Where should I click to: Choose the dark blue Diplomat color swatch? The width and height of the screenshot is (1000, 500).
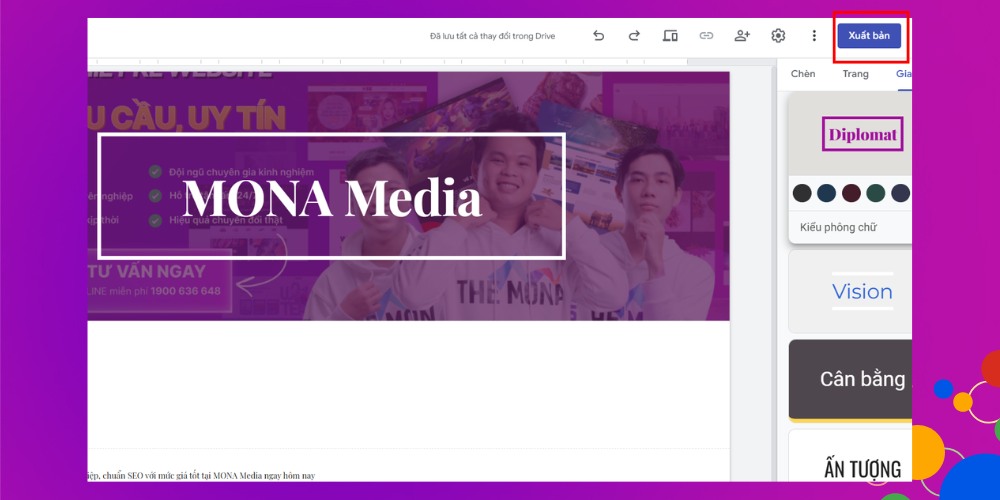click(x=827, y=193)
